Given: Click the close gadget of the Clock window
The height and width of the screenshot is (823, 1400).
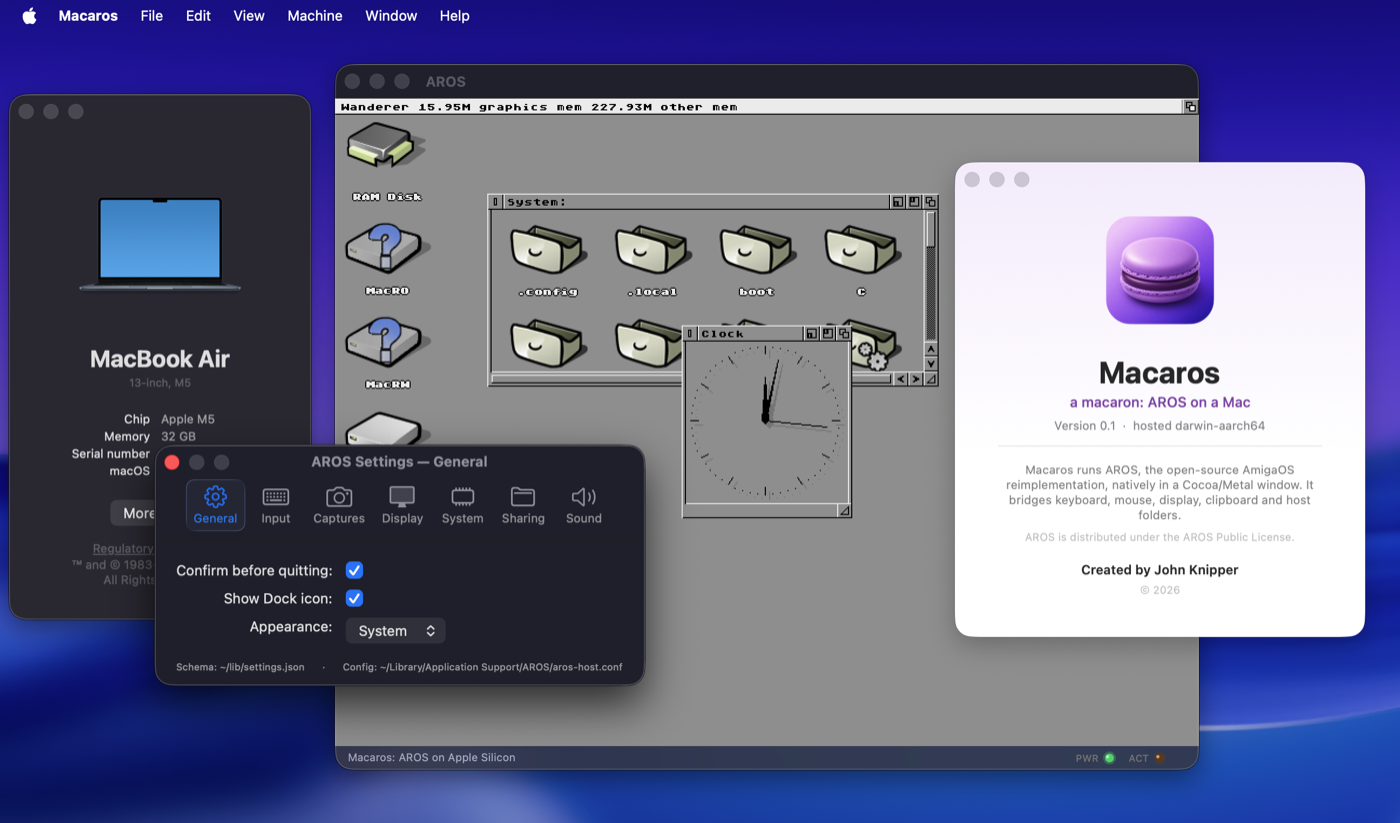Looking at the screenshot, I should pos(690,334).
